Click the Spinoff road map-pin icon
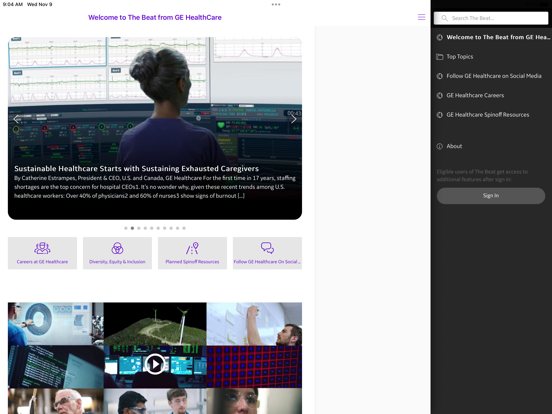 [192, 248]
